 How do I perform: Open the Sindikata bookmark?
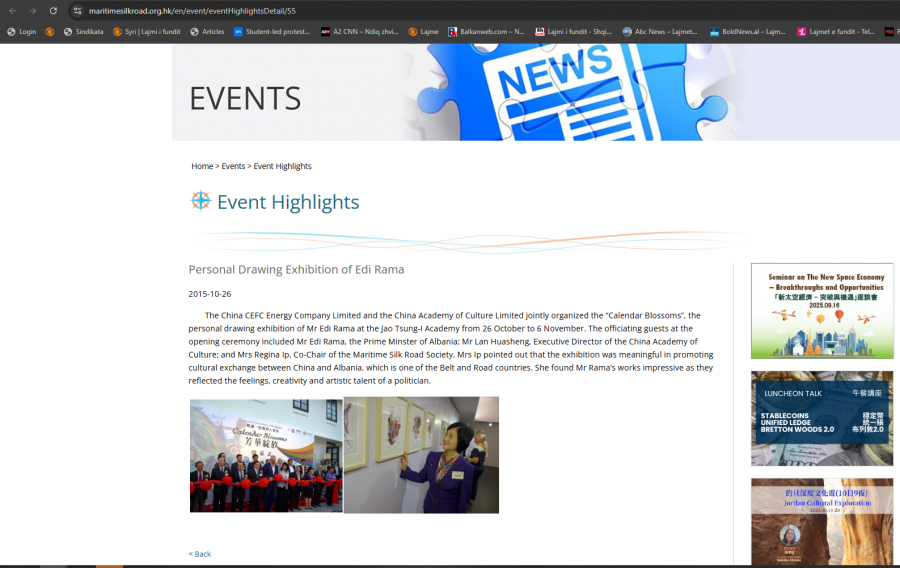pos(84,32)
